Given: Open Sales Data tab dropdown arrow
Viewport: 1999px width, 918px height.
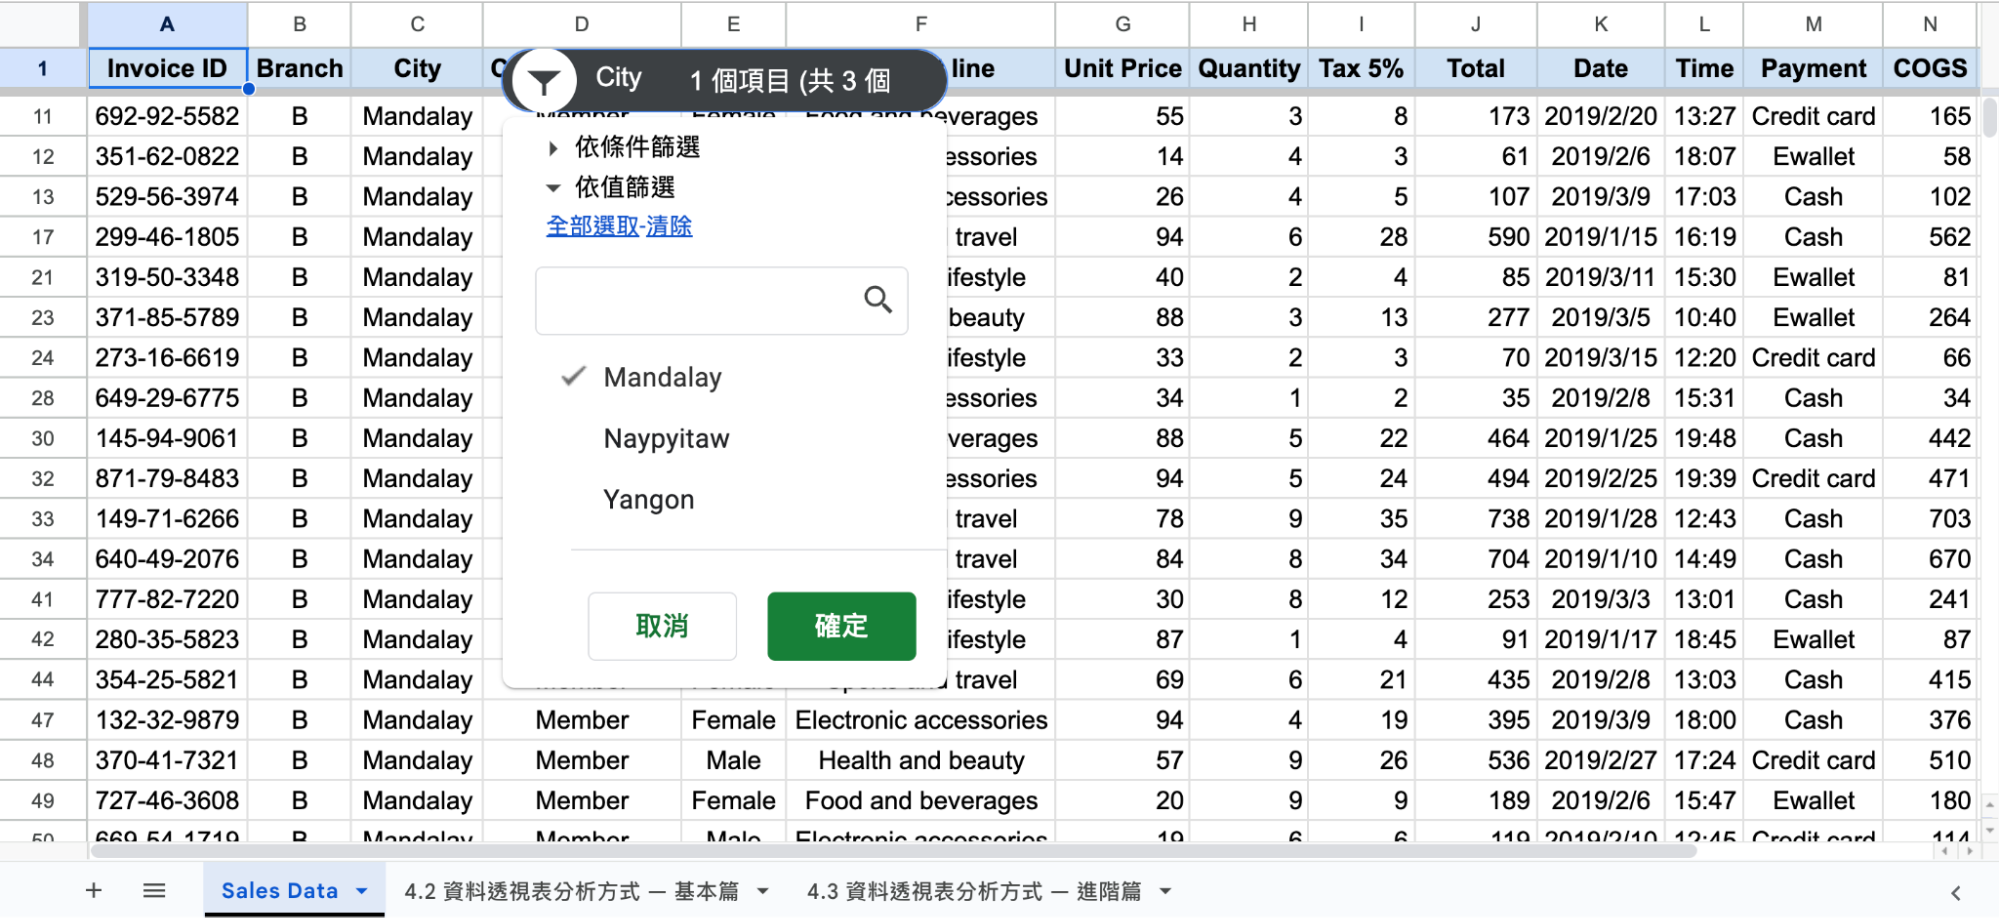Looking at the screenshot, I should pyautogui.click(x=362, y=890).
